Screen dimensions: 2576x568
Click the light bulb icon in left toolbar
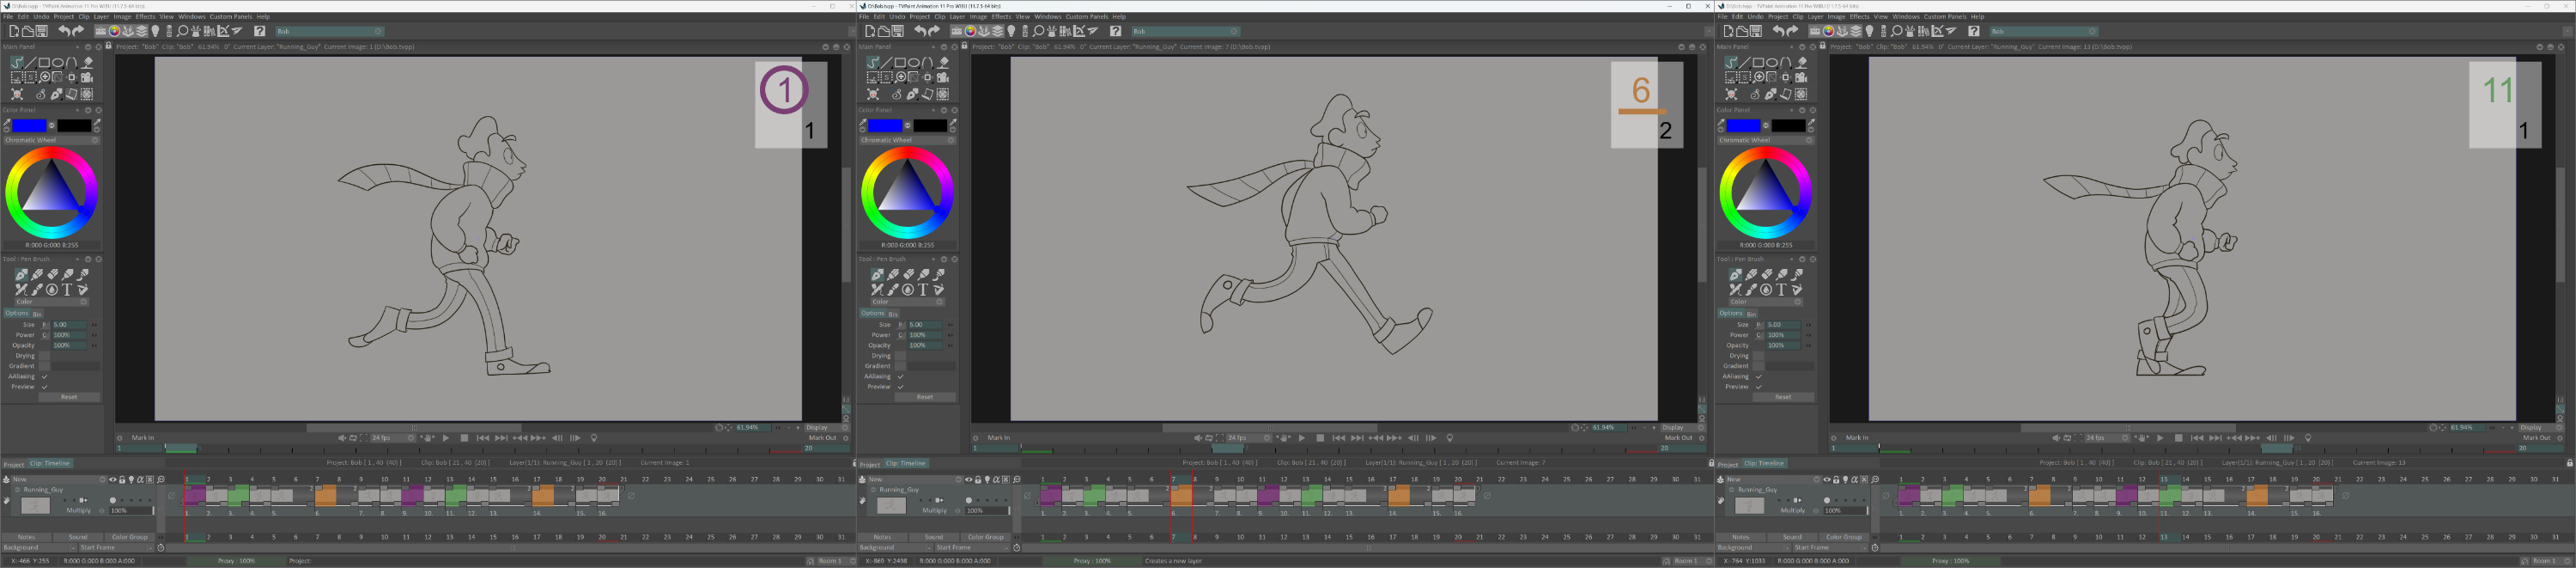coord(155,31)
